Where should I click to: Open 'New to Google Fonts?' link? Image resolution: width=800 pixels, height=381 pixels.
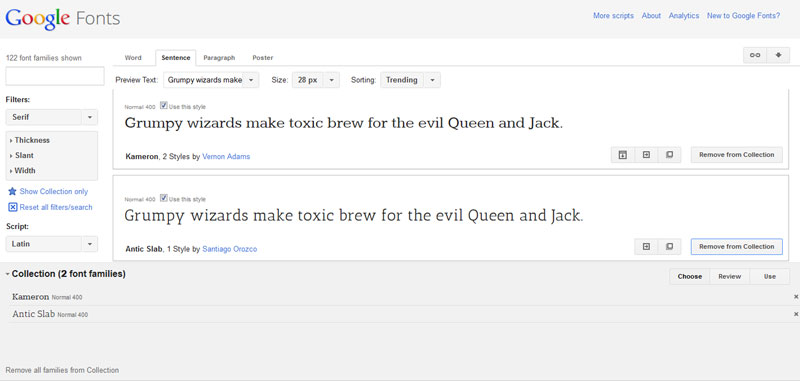click(743, 16)
